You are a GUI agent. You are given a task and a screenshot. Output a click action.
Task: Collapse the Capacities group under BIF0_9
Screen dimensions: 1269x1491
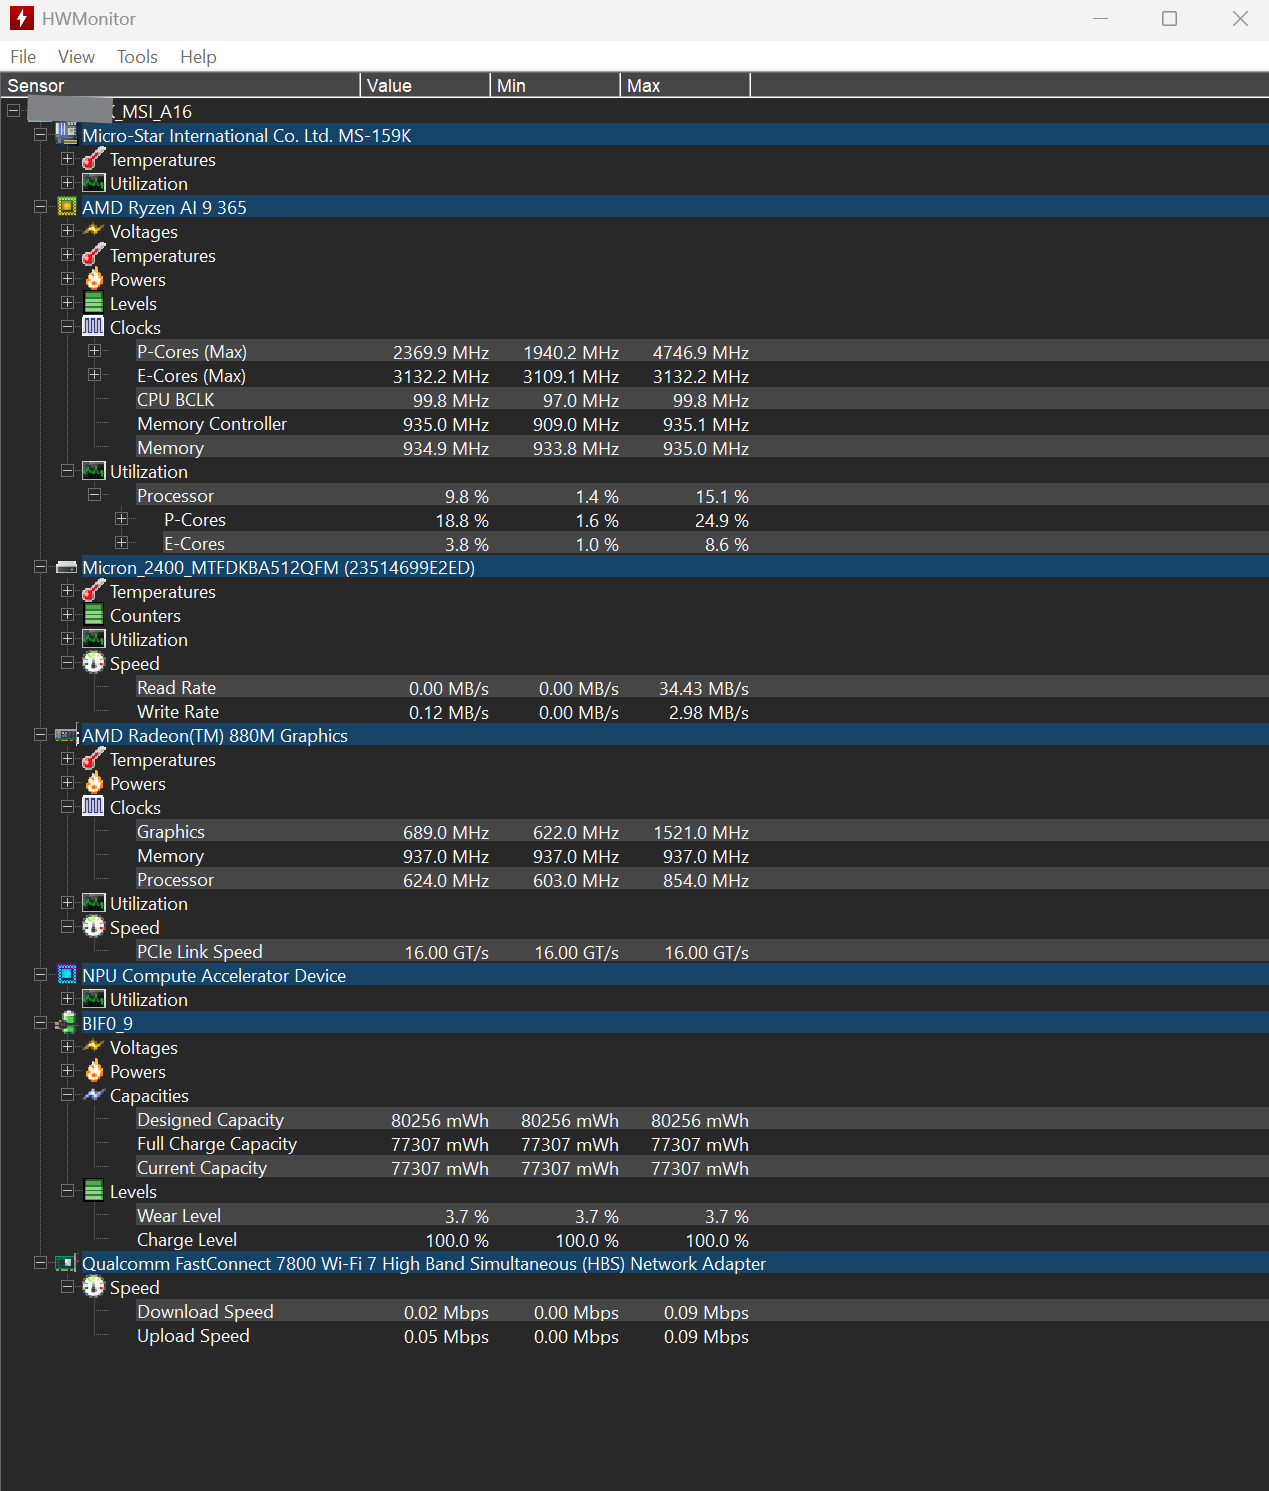click(67, 1095)
